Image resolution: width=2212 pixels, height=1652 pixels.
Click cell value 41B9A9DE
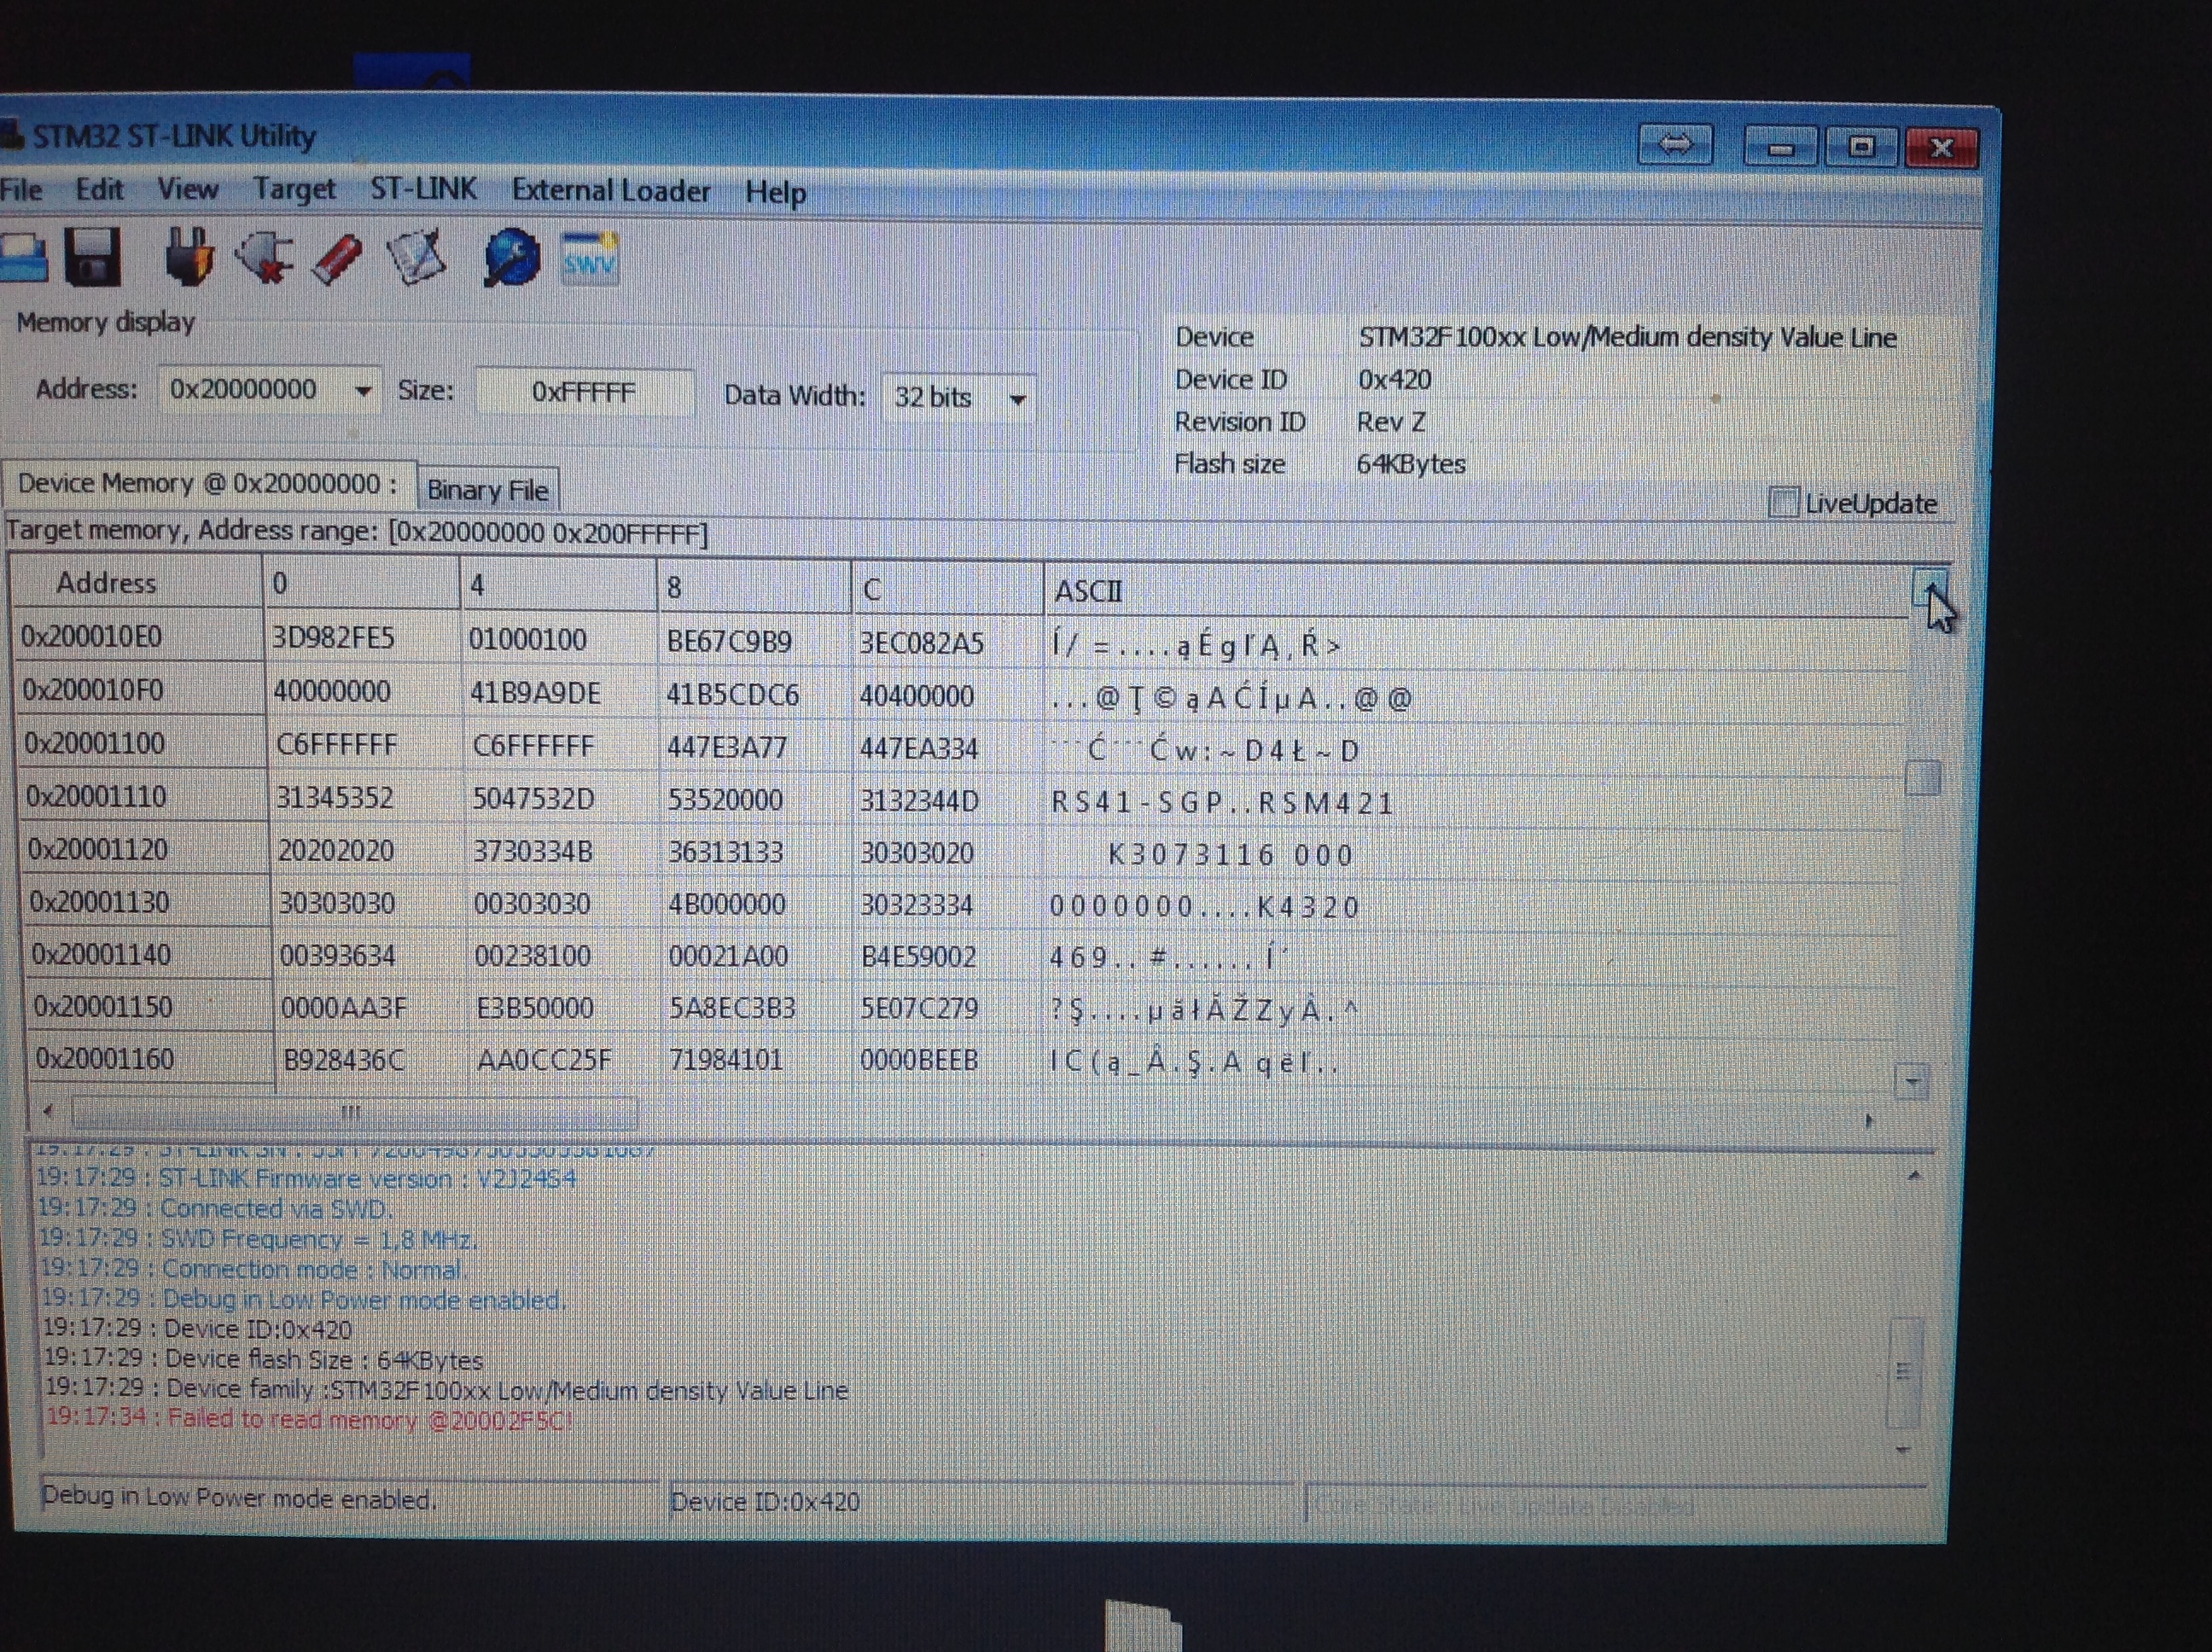pos(535,693)
